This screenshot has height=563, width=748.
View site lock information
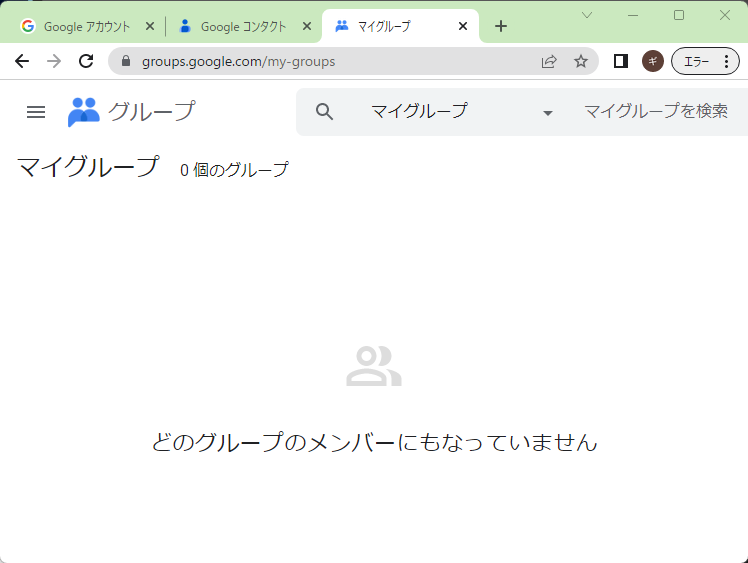(x=126, y=61)
